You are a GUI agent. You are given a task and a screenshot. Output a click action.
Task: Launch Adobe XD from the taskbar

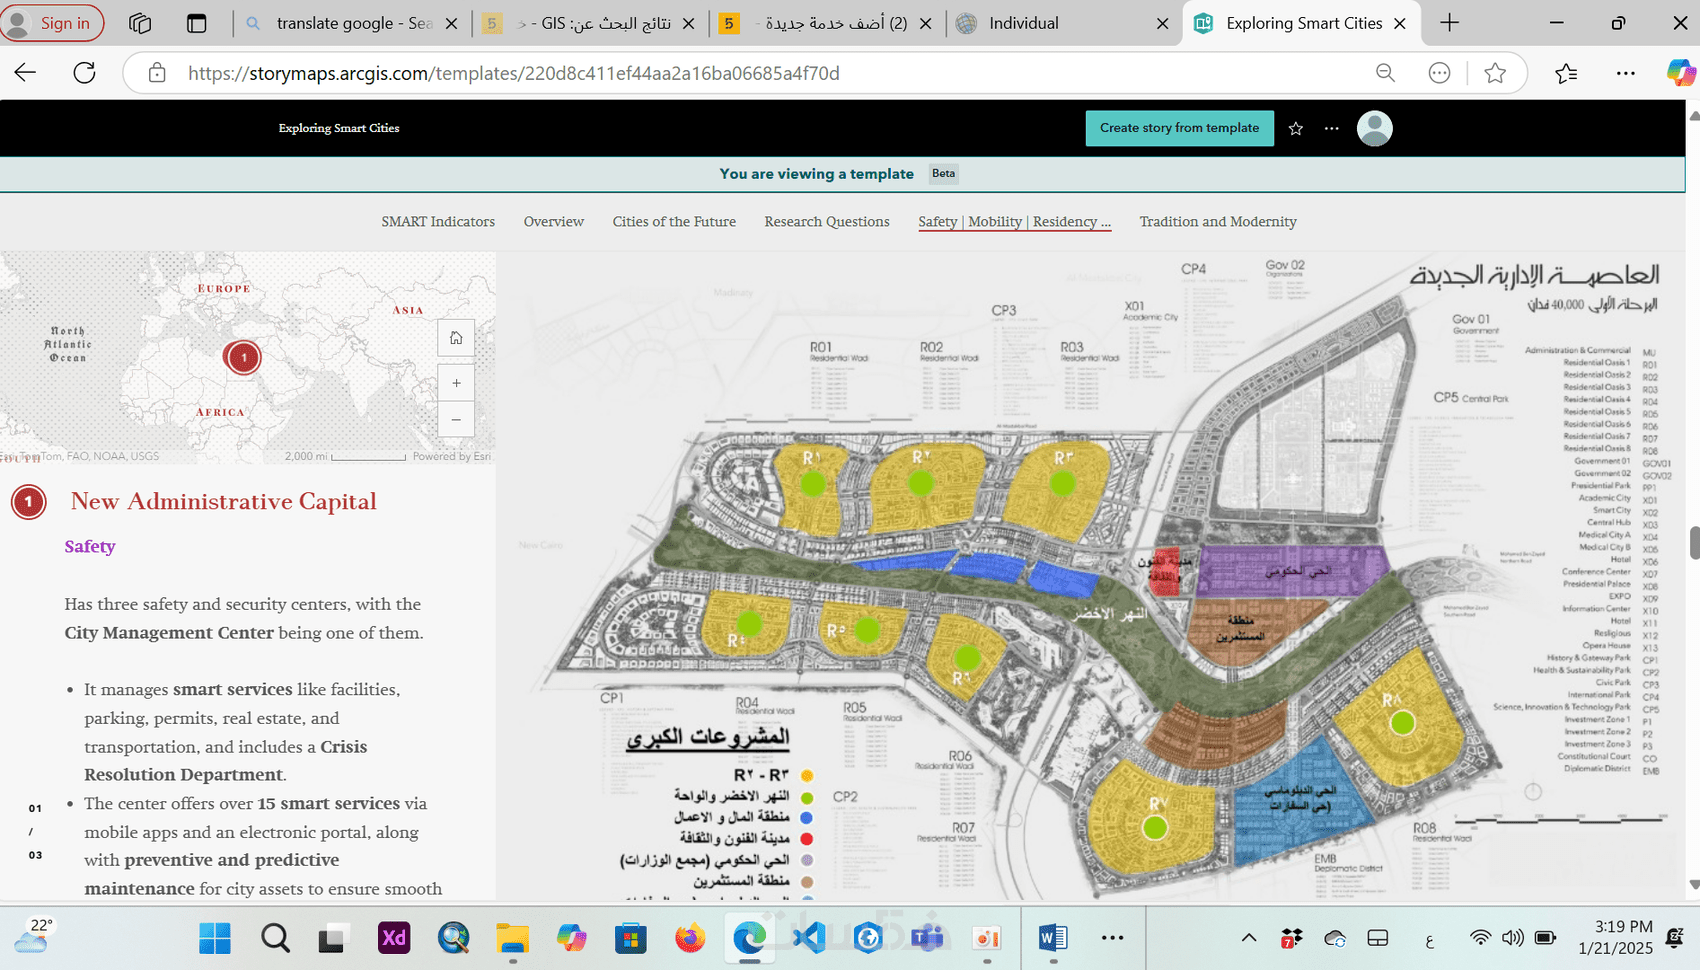[x=394, y=938]
